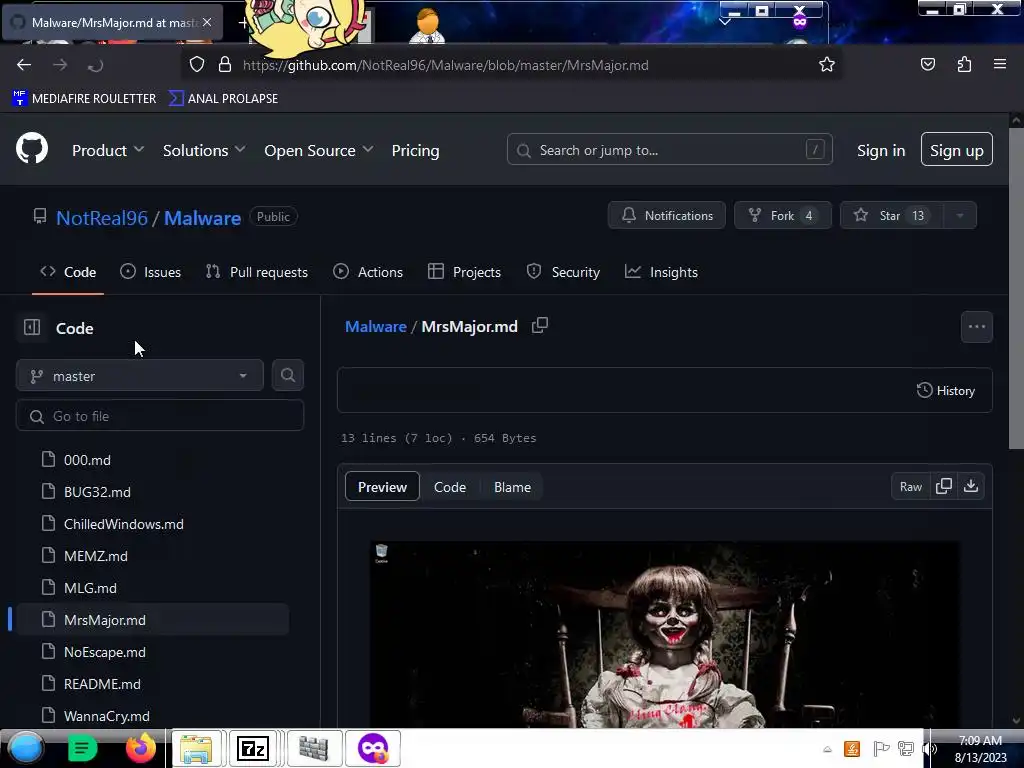Click the Go to file input
This screenshot has height=768, width=1024.
[x=160, y=416]
